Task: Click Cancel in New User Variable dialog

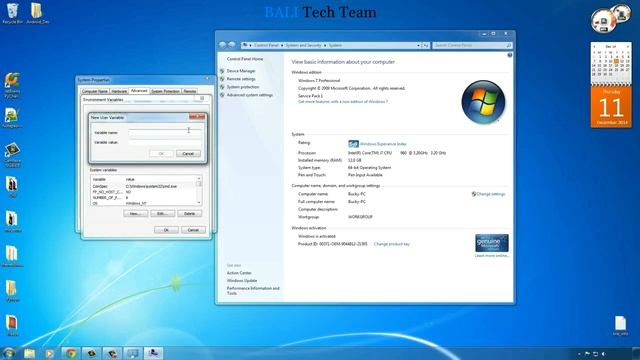Action: coord(188,153)
